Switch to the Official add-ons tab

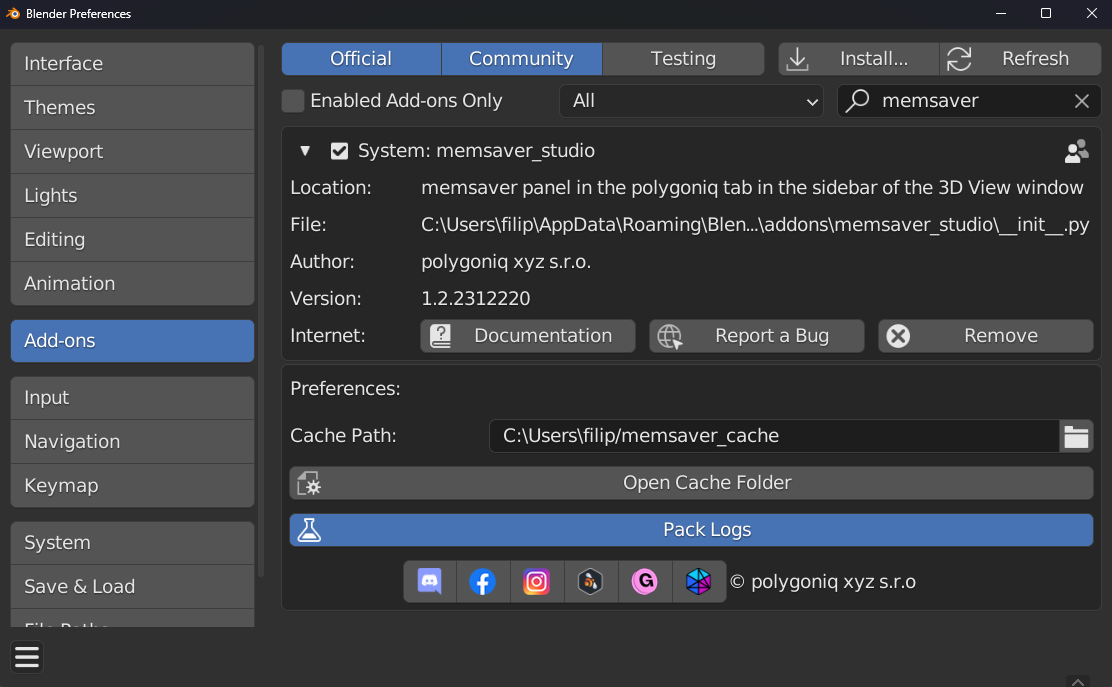click(x=361, y=58)
